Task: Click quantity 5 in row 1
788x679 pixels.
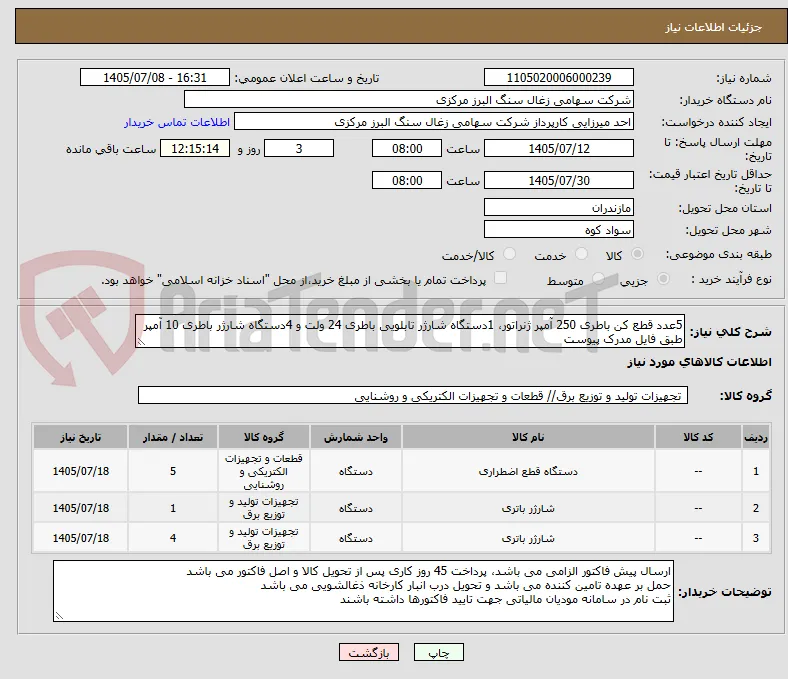Action: (173, 471)
